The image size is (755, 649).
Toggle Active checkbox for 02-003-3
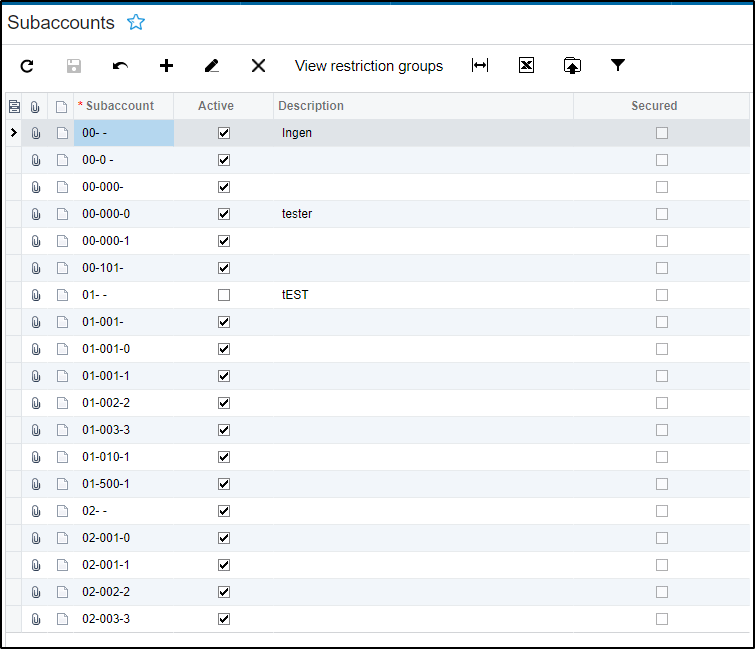tap(224, 619)
